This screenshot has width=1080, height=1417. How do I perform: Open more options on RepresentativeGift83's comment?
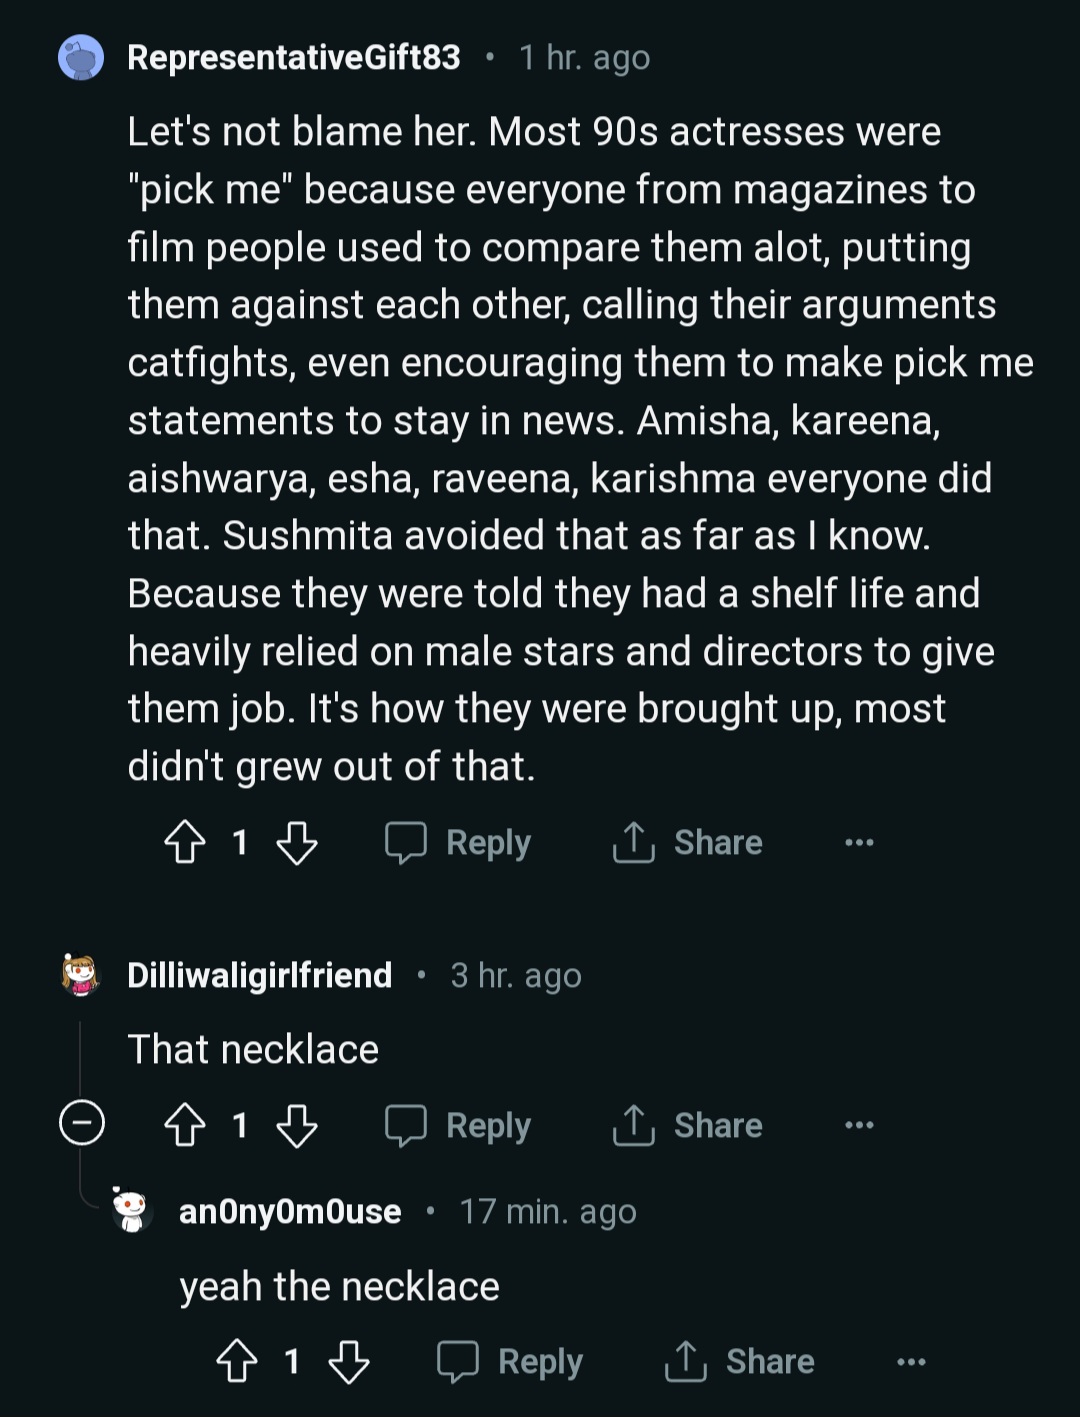[859, 842]
